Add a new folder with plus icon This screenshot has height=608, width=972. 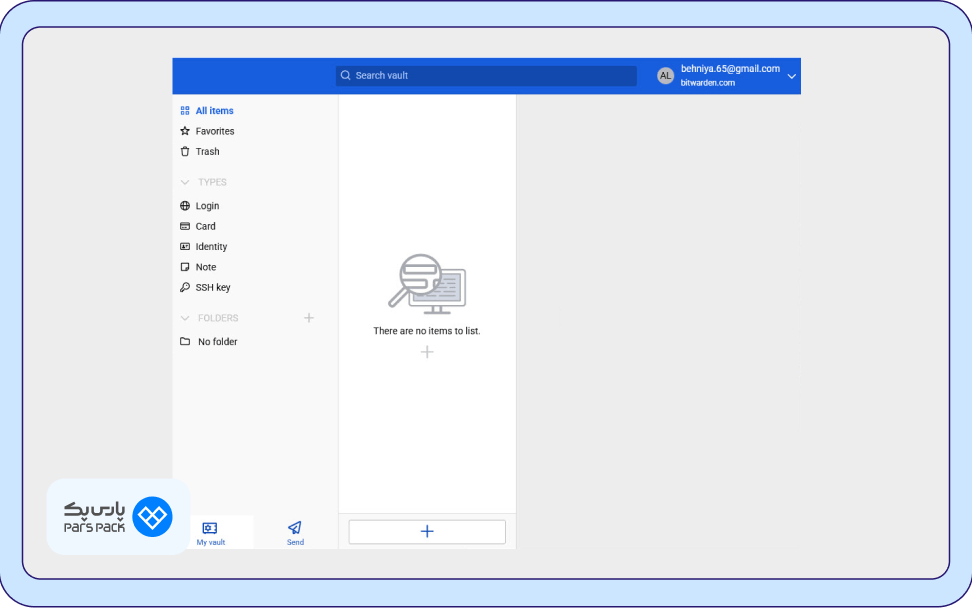(309, 318)
